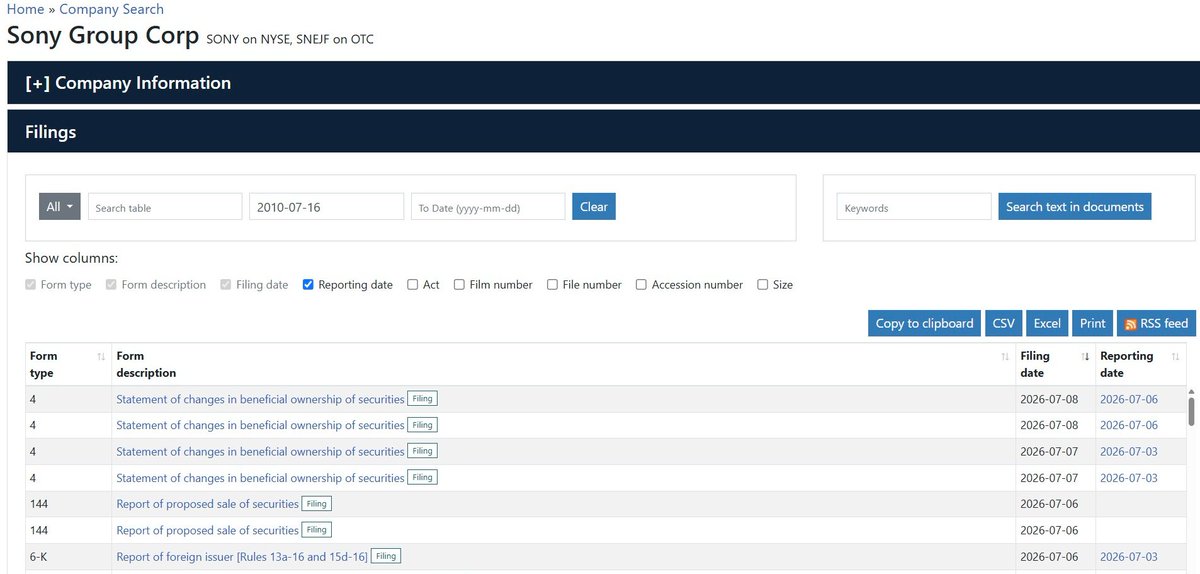Clear the date filters

coord(594,207)
